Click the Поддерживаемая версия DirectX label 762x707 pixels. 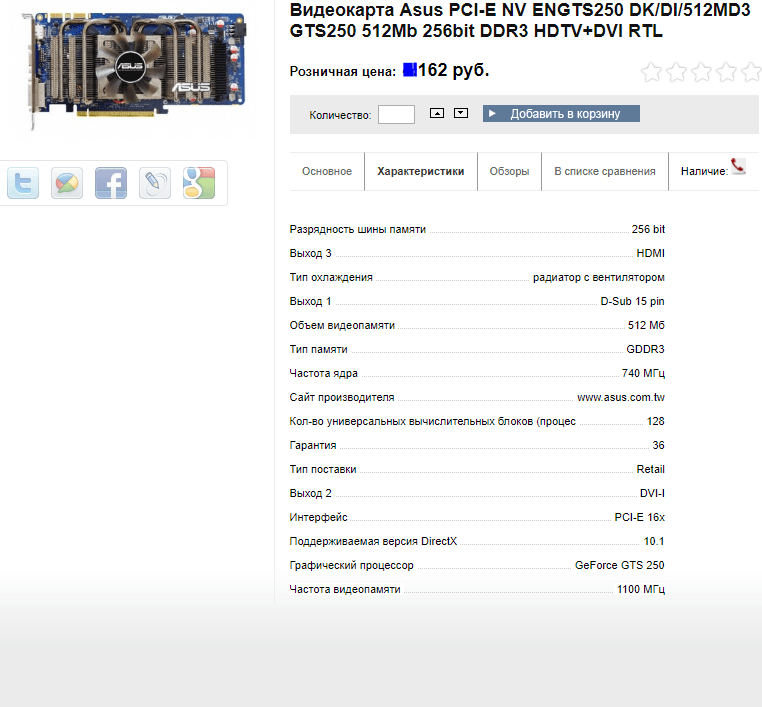click(373, 541)
